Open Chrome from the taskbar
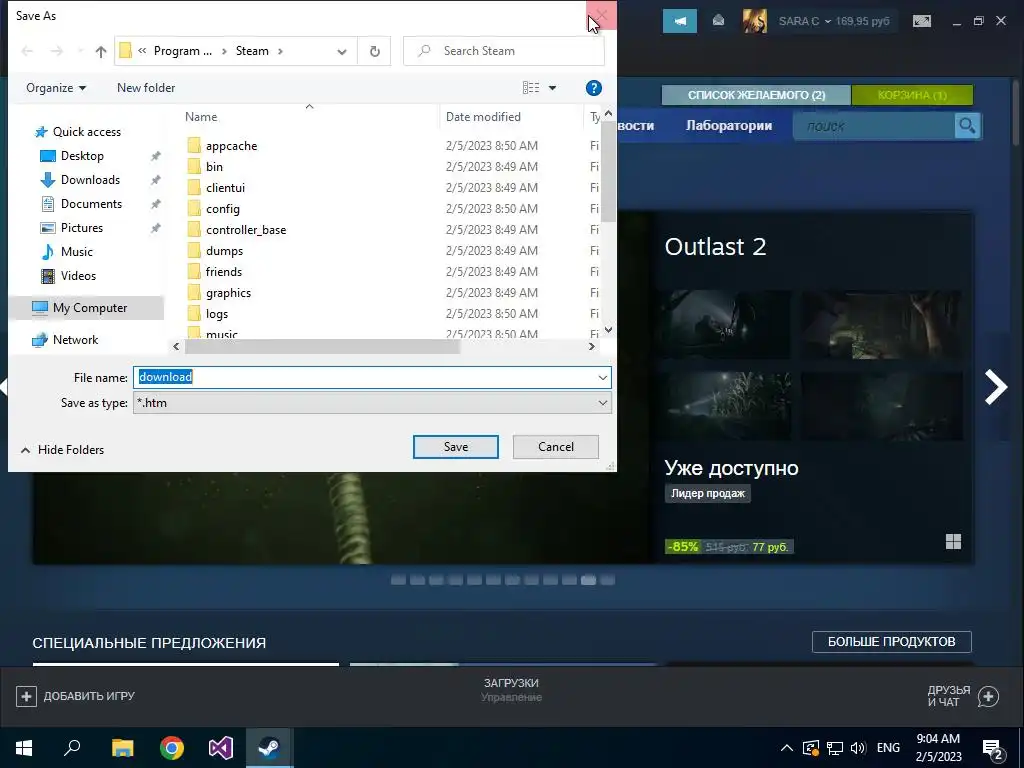 [172, 748]
